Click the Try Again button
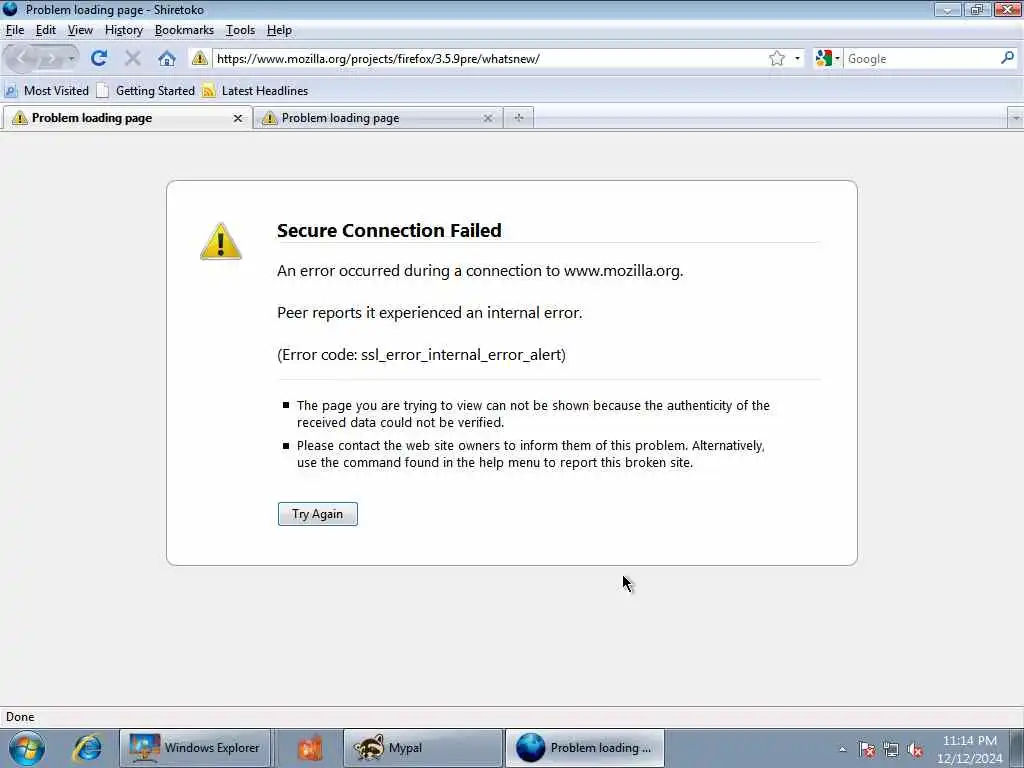The width and height of the screenshot is (1024, 768). click(x=317, y=514)
